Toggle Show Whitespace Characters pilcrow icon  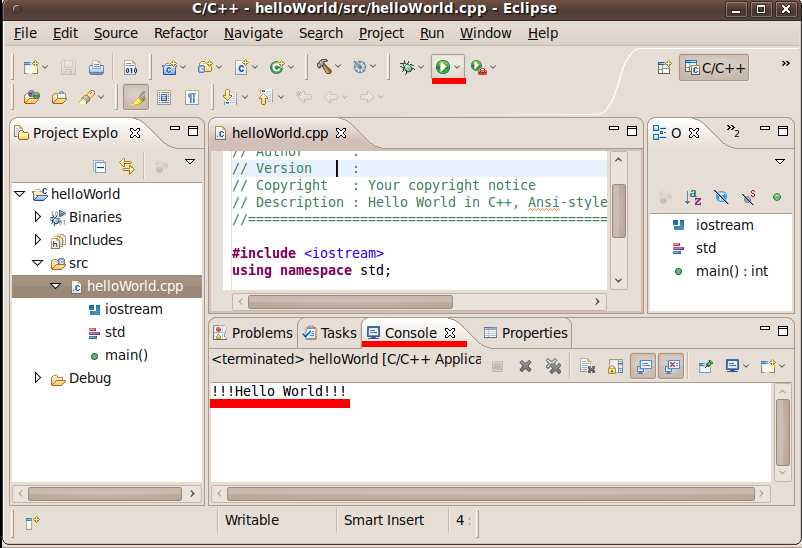[192, 97]
